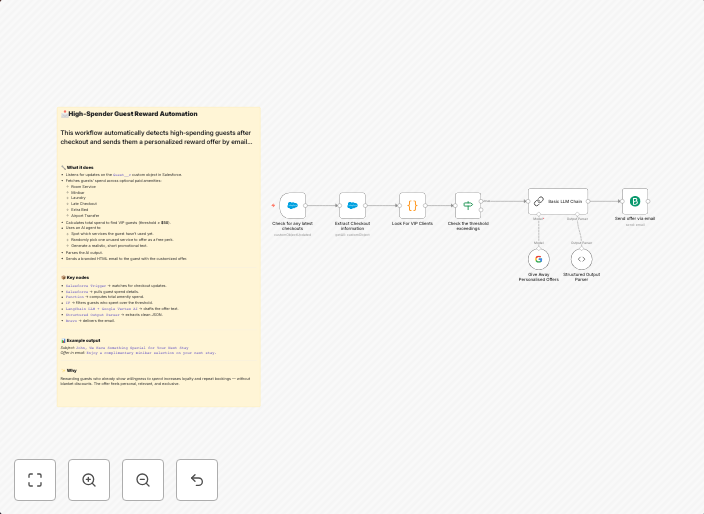Image resolution: width=704 pixels, height=514 pixels.
Task: Open the Check the threshold exceedings node
Action: 468,205
